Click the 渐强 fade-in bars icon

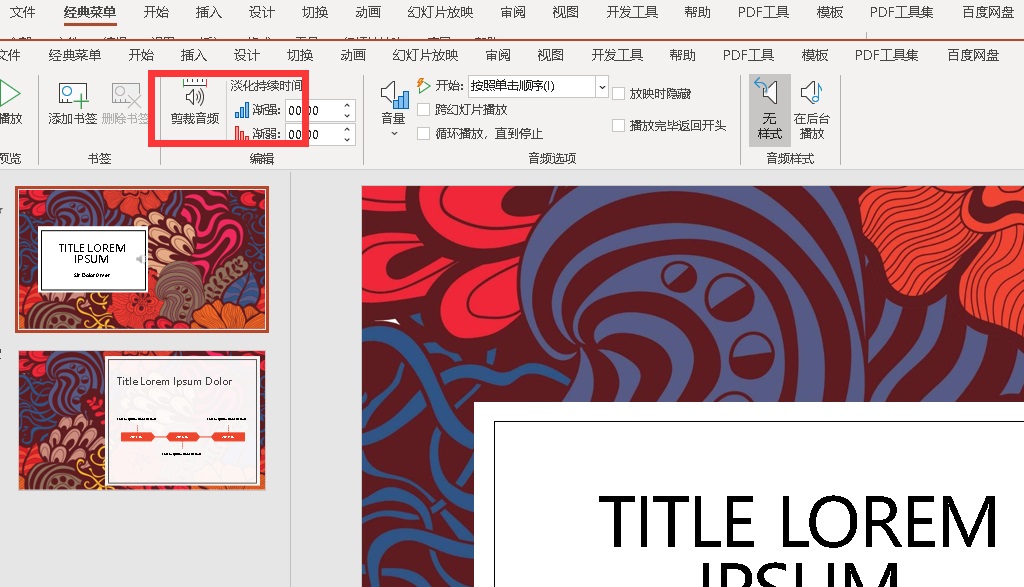pos(242,110)
